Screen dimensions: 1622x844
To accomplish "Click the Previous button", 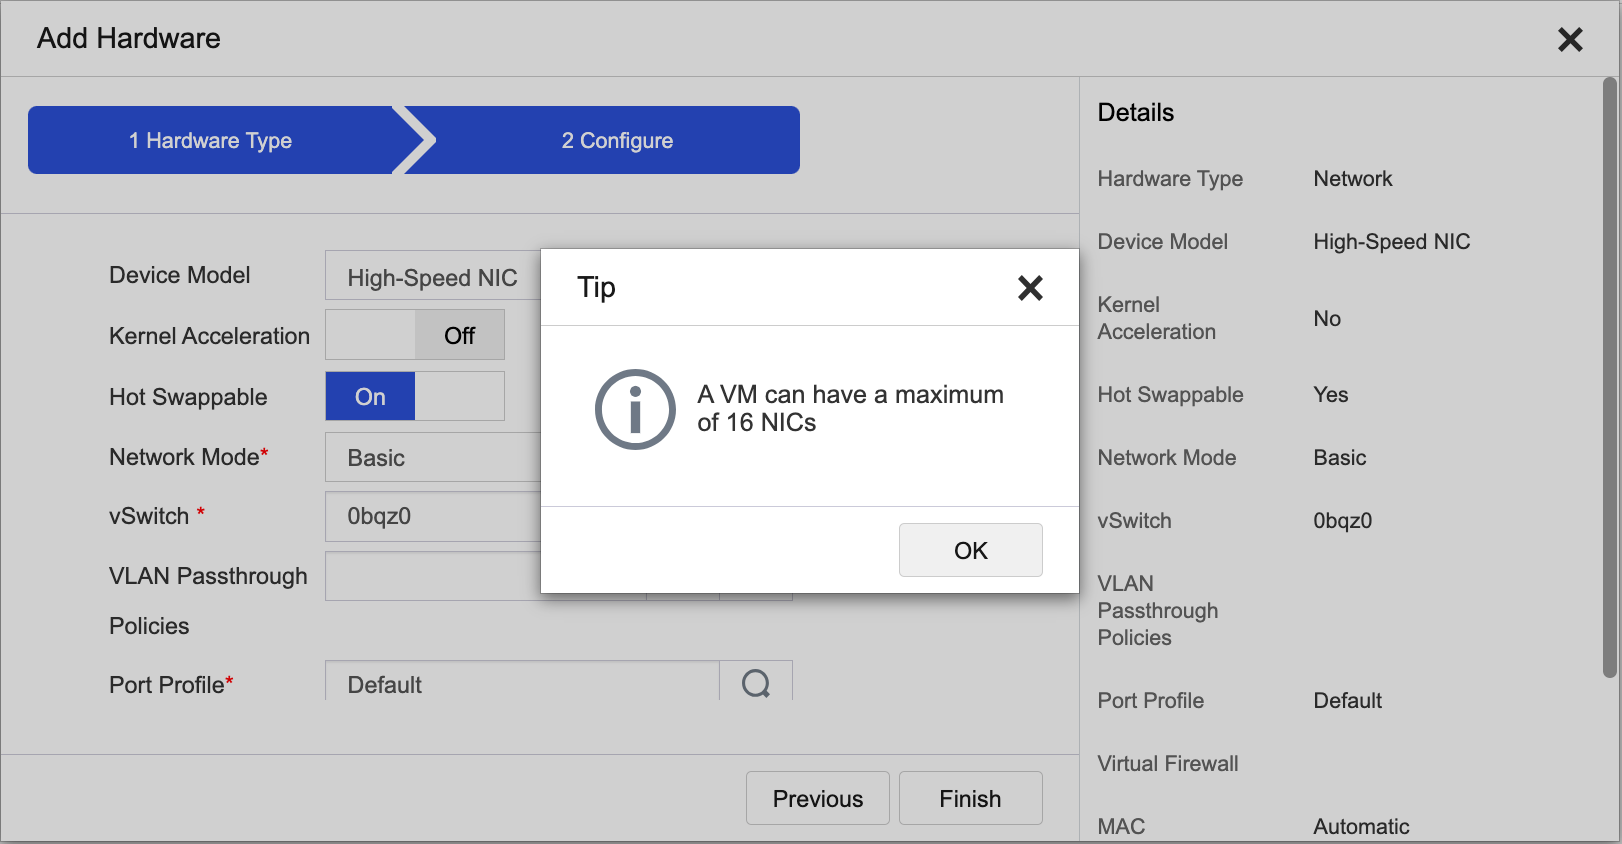I will [x=817, y=798].
